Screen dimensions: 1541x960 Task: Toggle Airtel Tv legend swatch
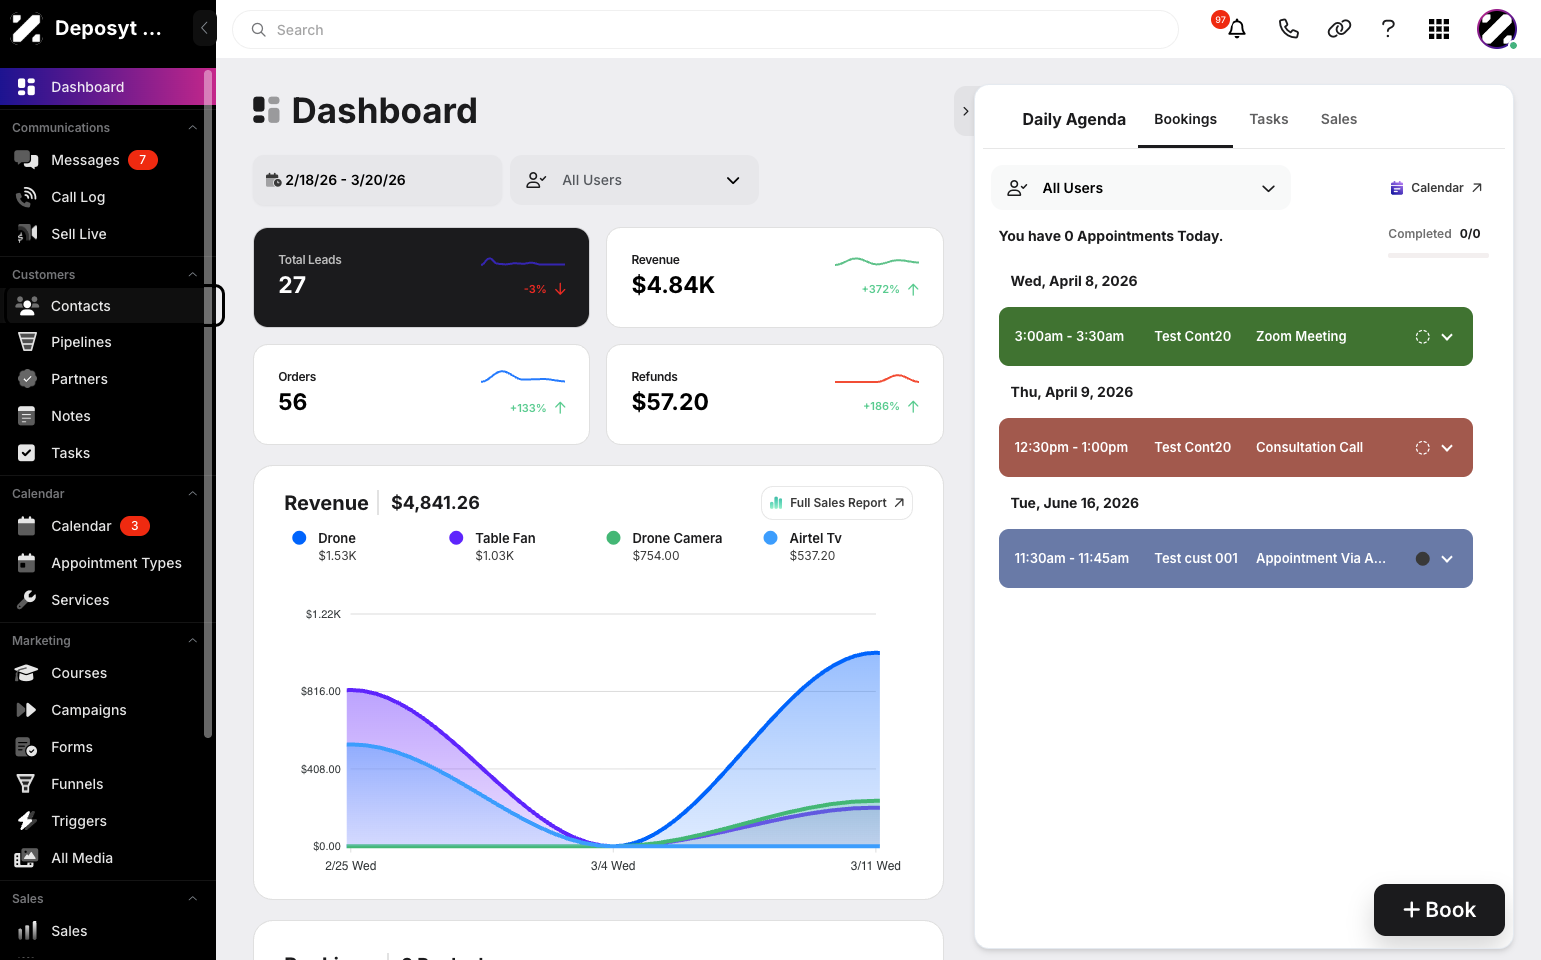(x=770, y=538)
